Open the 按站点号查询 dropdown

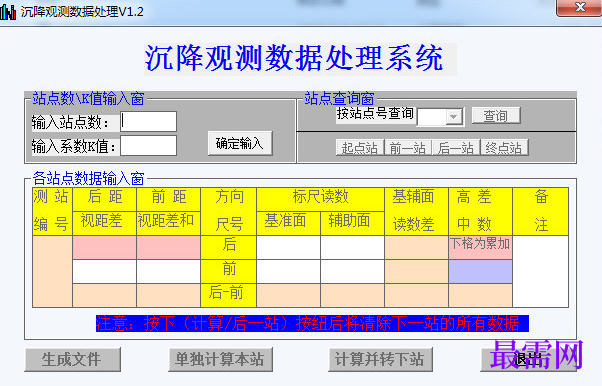pyautogui.click(x=454, y=117)
